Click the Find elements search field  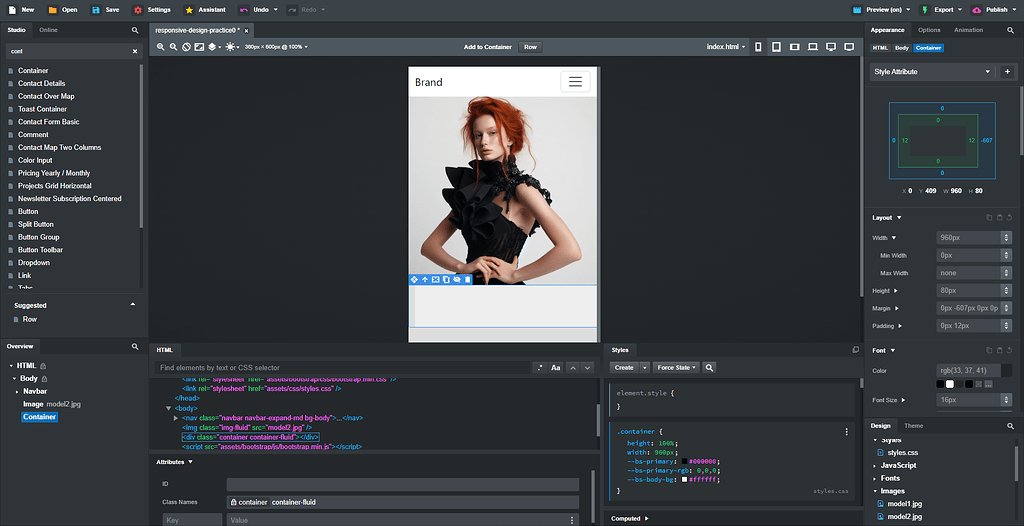tap(343, 368)
